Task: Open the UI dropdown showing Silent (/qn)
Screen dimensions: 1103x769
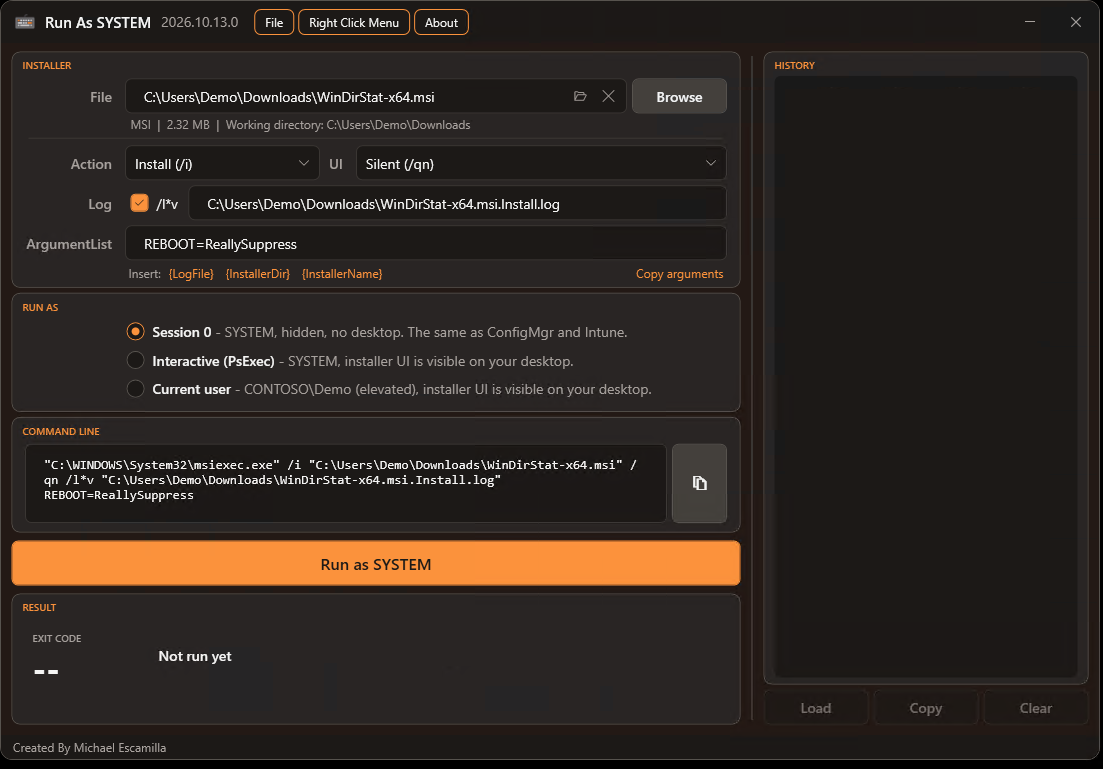Action: click(x=541, y=163)
